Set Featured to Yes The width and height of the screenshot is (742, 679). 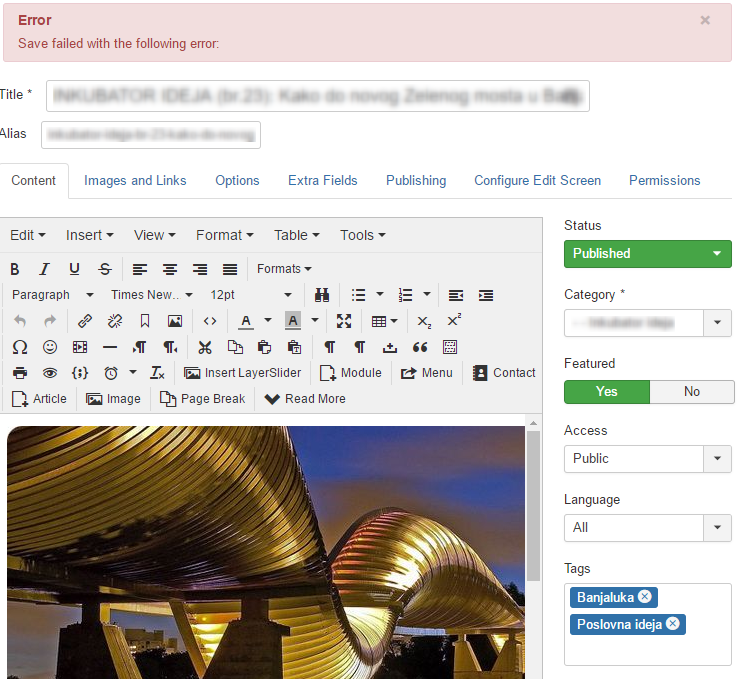[x=607, y=392]
